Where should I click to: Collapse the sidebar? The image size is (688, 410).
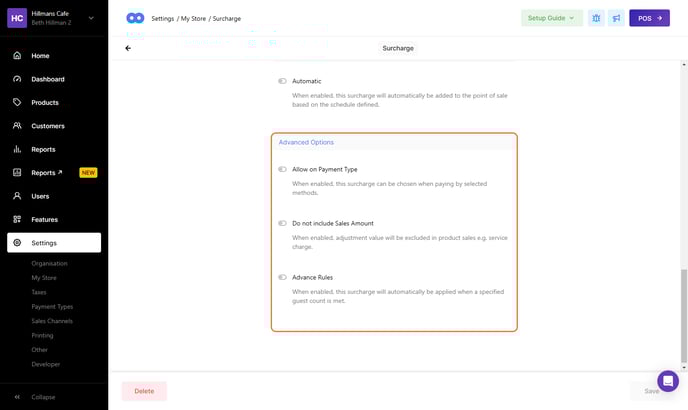click(x=43, y=397)
